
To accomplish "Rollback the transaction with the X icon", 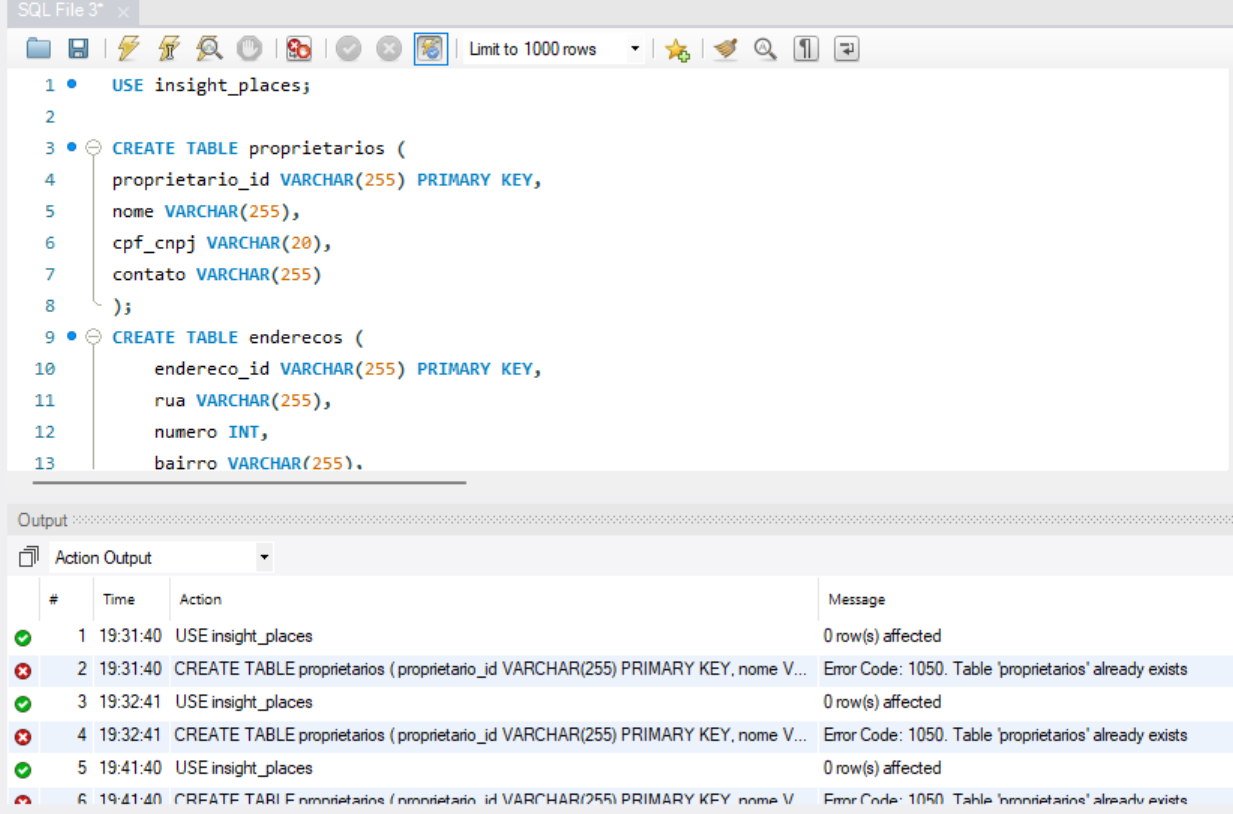I will [389, 49].
